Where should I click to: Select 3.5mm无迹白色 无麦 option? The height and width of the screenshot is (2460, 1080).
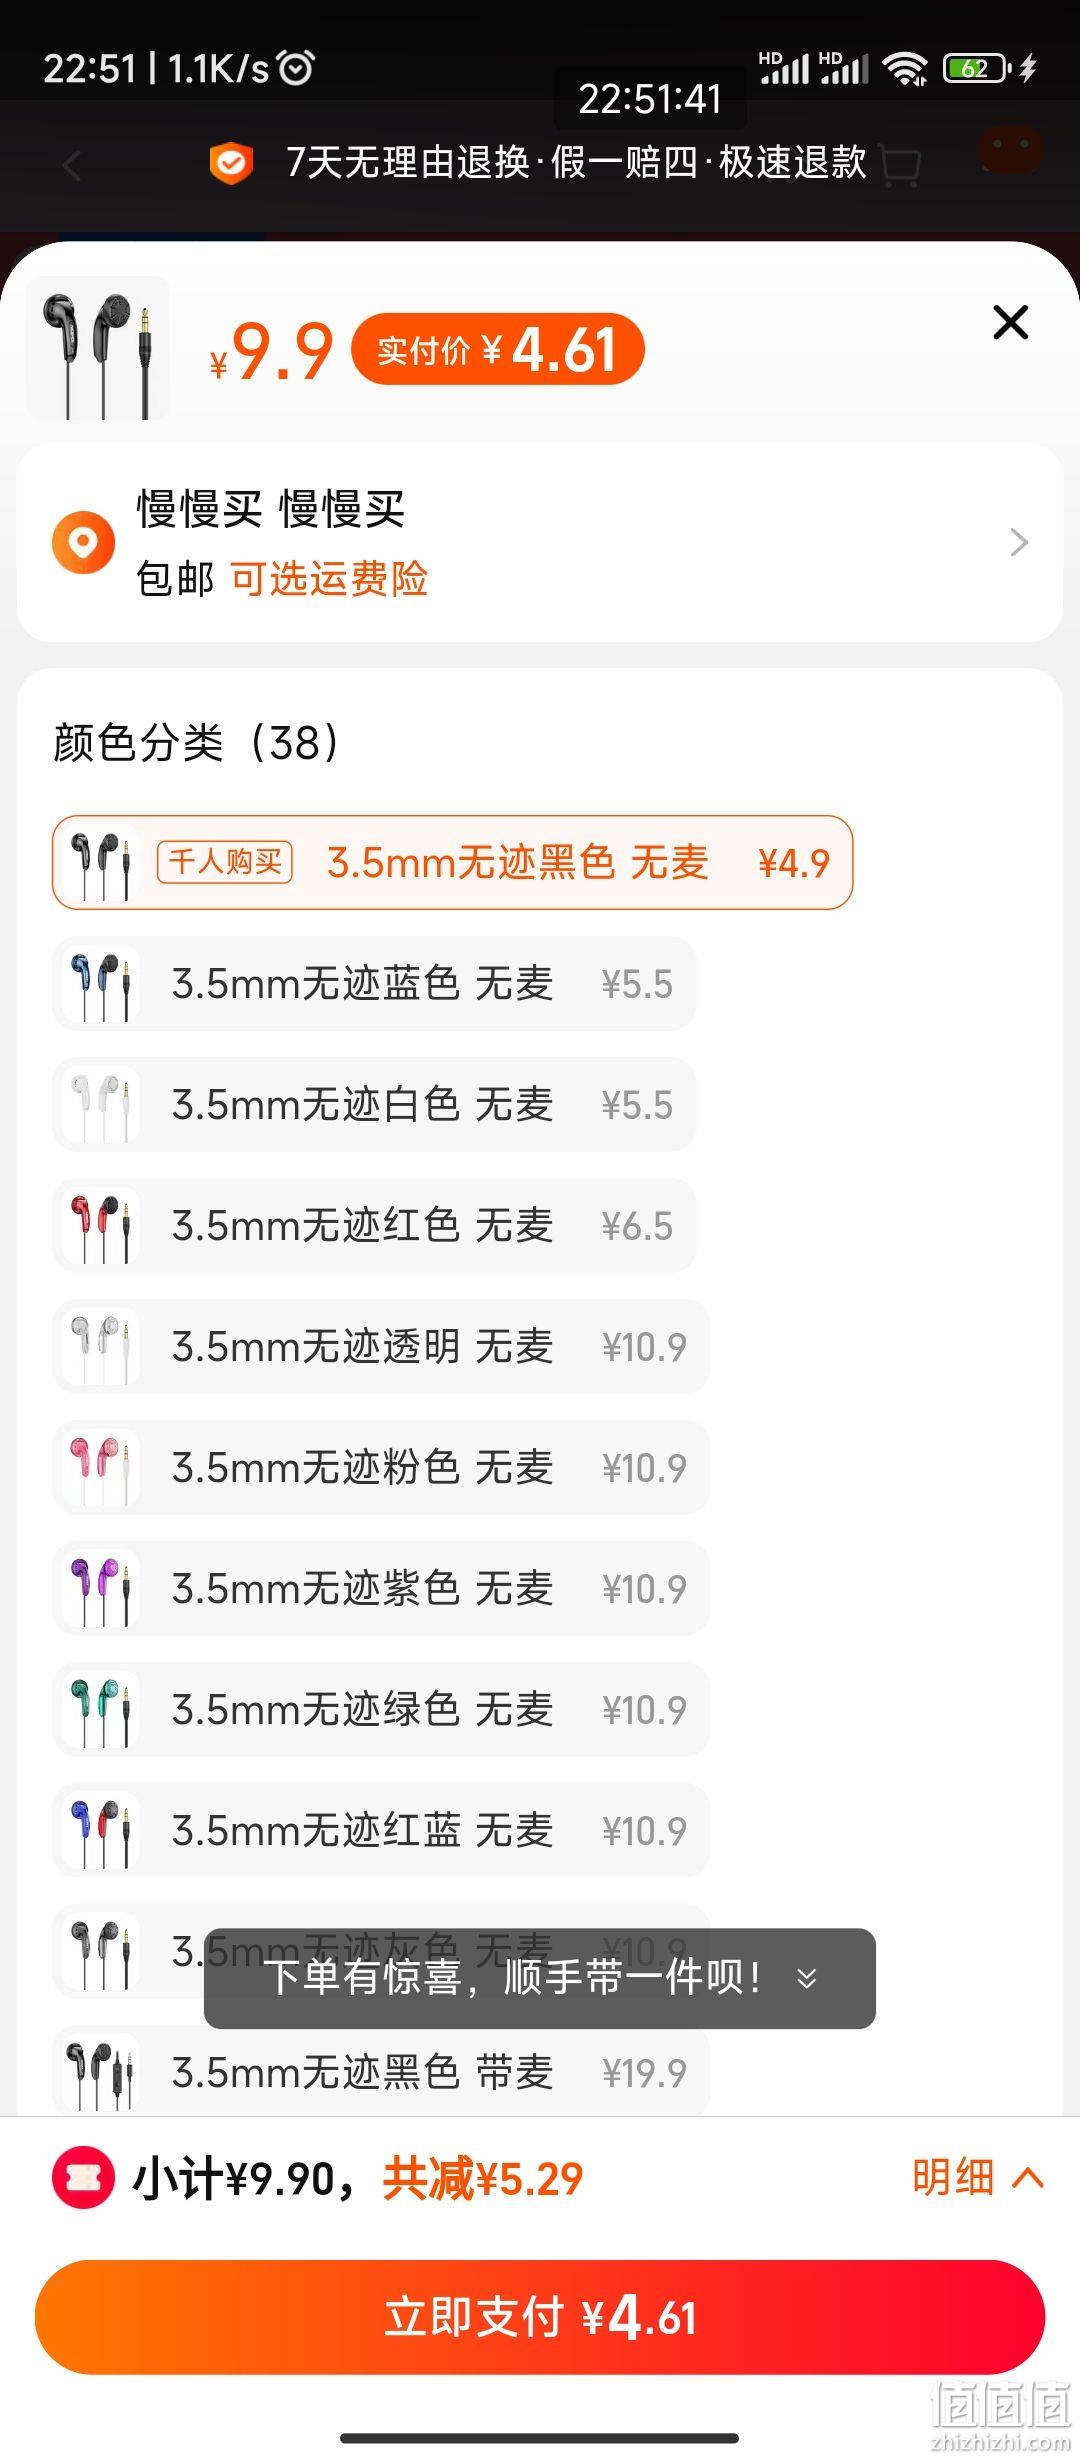pos(374,1105)
